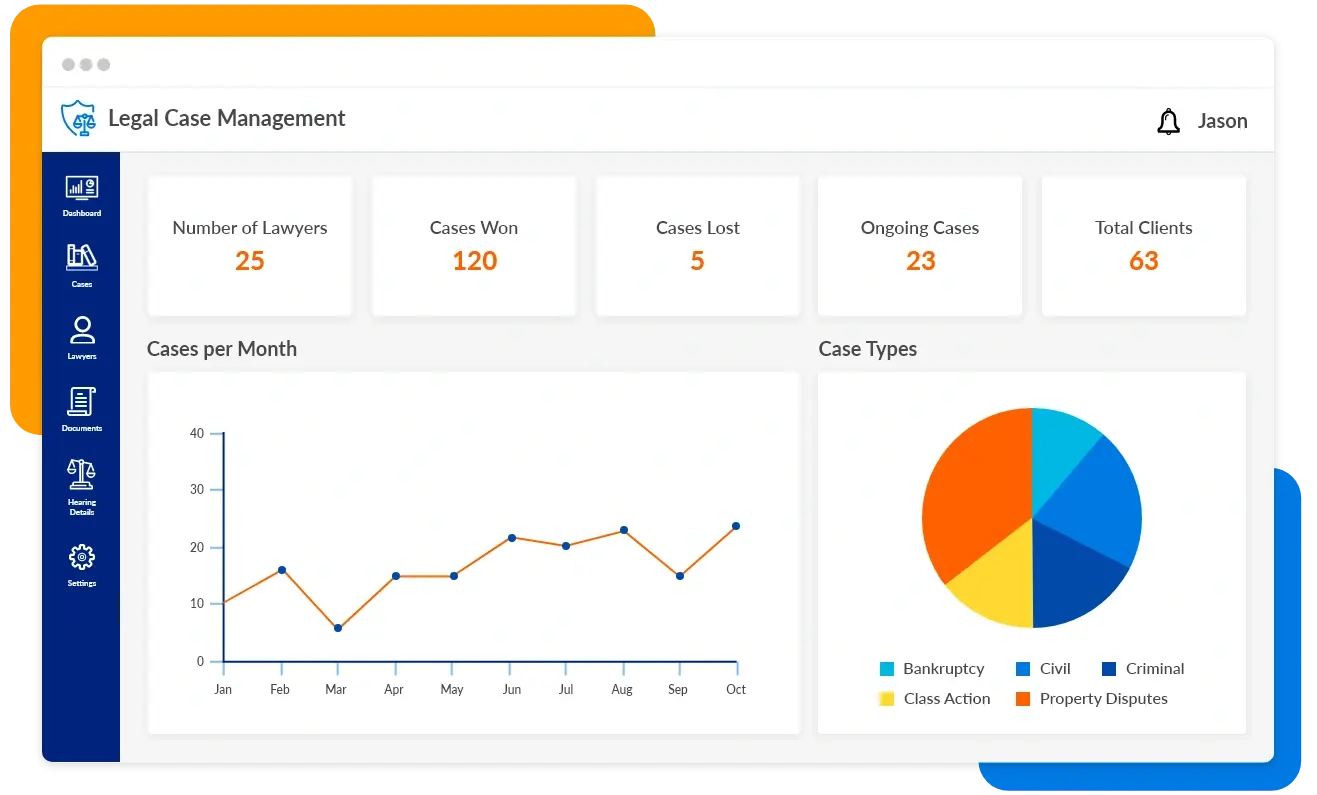Viewport: 1317px width, 795px height.
Task: Expand the Total Clients card
Action: pyautogui.click(x=1143, y=246)
